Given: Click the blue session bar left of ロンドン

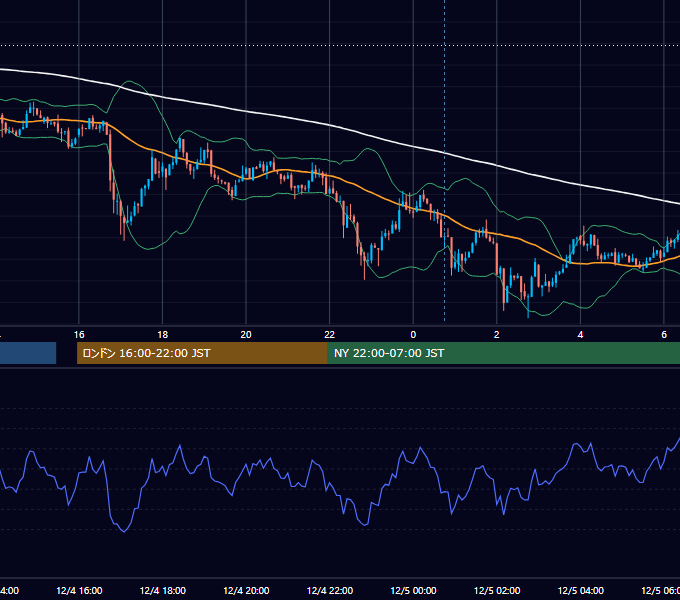Looking at the screenshot, I should coord(28,353).
